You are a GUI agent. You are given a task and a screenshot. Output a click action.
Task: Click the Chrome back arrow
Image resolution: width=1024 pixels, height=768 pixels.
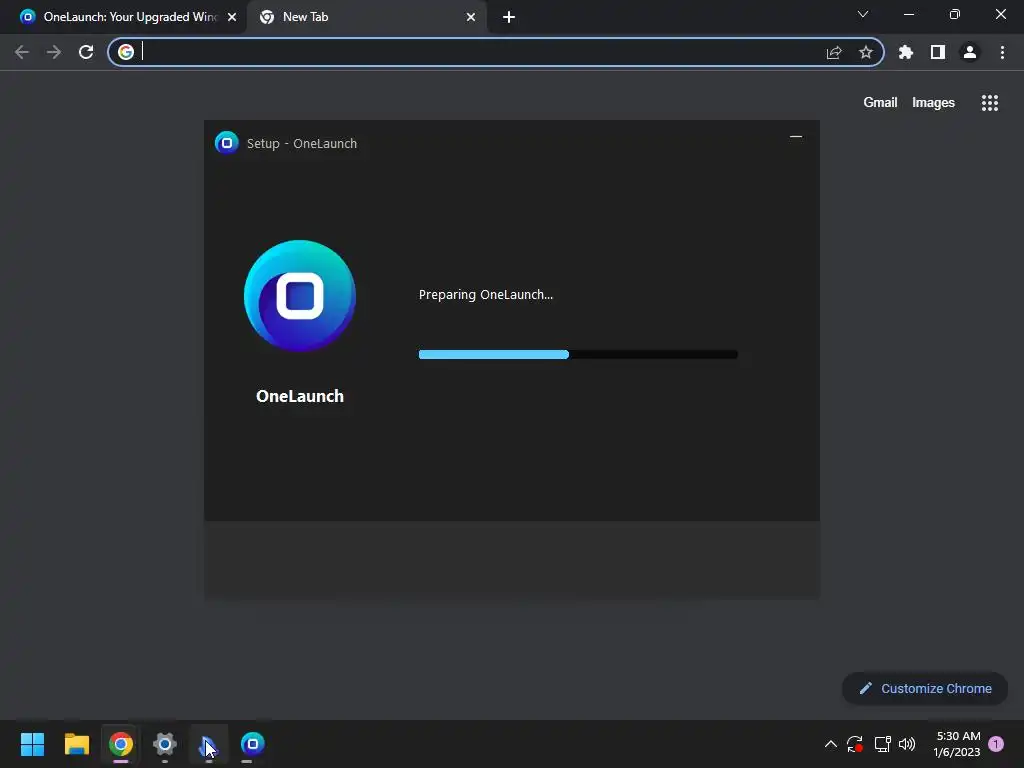tap(22, 52)
